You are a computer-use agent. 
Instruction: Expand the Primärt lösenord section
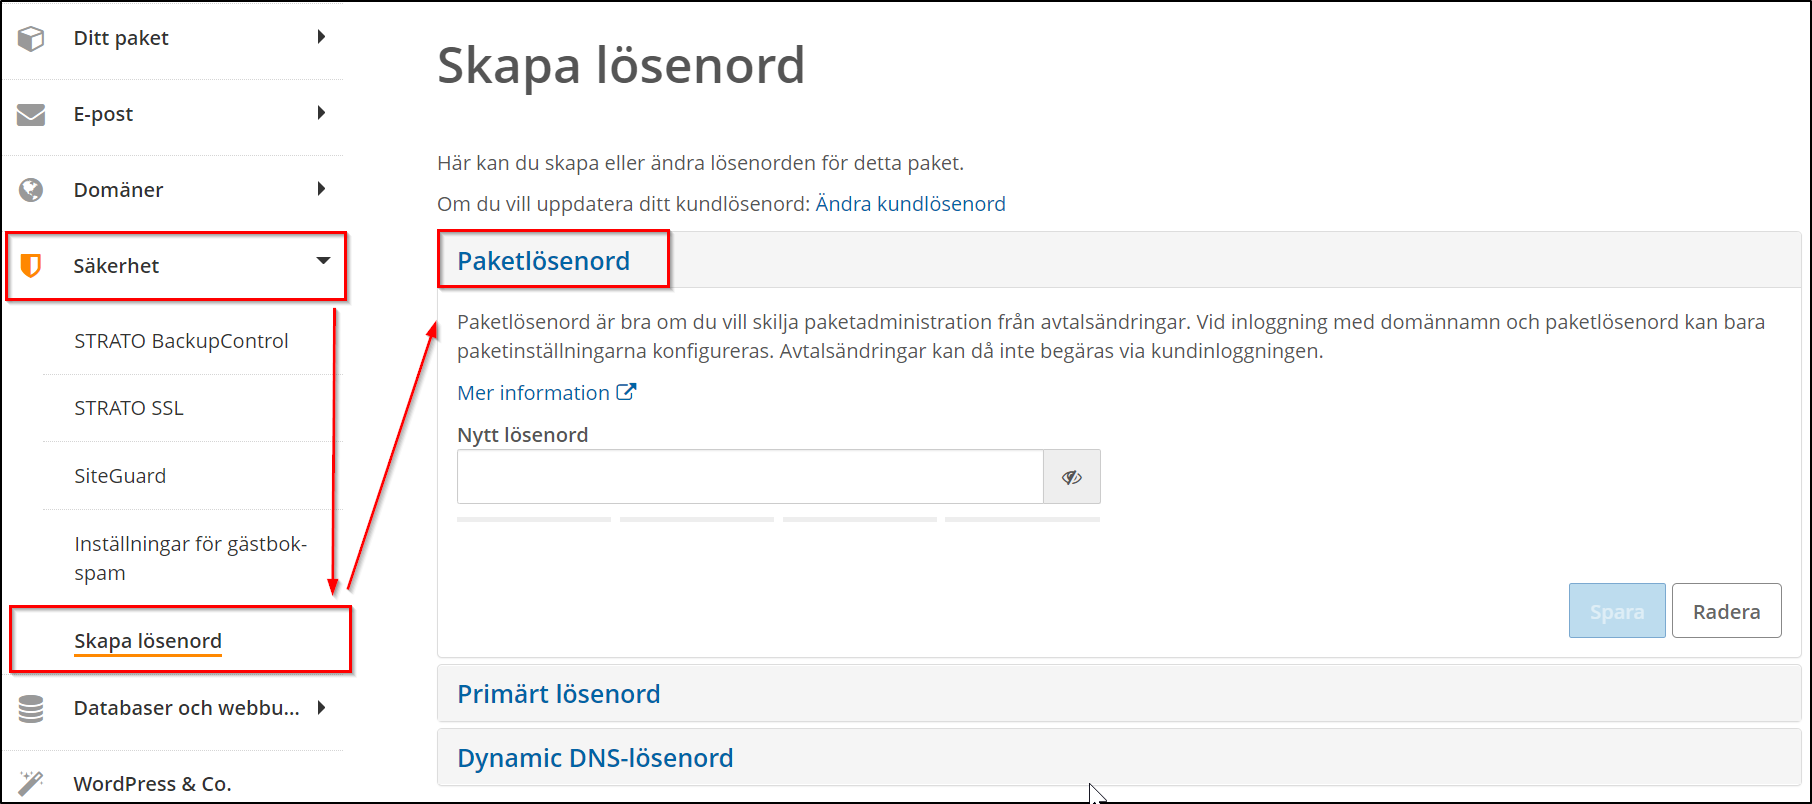pos(558,694)
